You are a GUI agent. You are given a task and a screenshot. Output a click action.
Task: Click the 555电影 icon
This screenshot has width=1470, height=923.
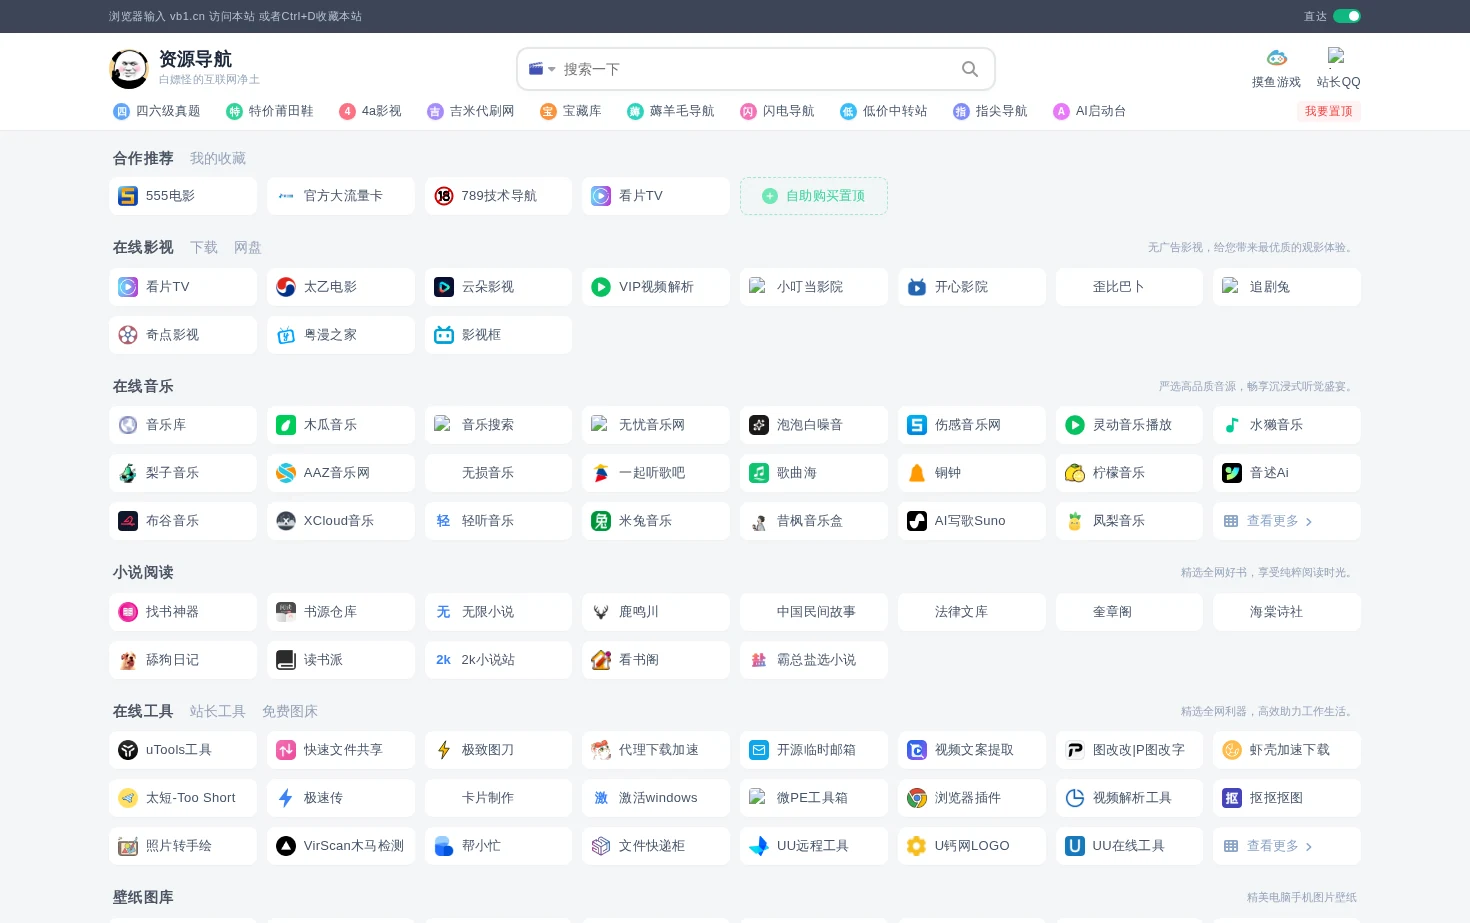(x=128, y=196)
